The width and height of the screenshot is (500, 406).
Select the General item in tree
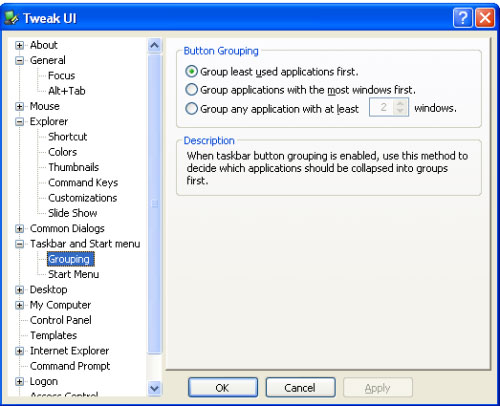[48, 60]
